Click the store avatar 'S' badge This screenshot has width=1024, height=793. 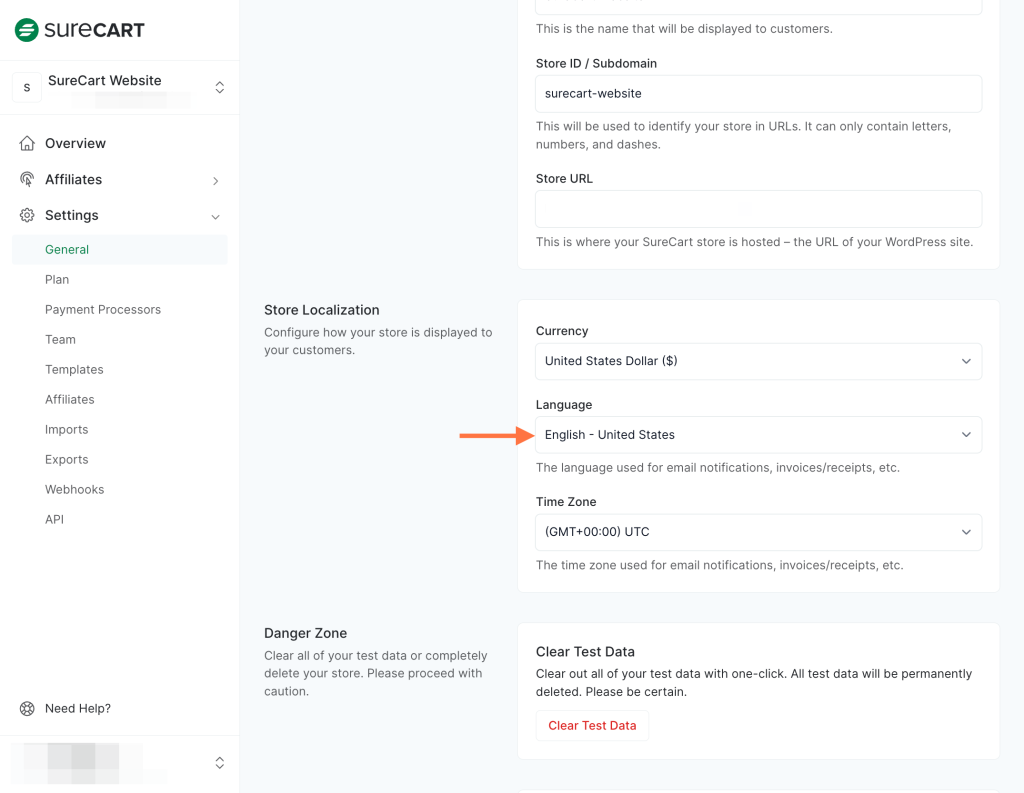pyautogui.click(x=27, y=88)
